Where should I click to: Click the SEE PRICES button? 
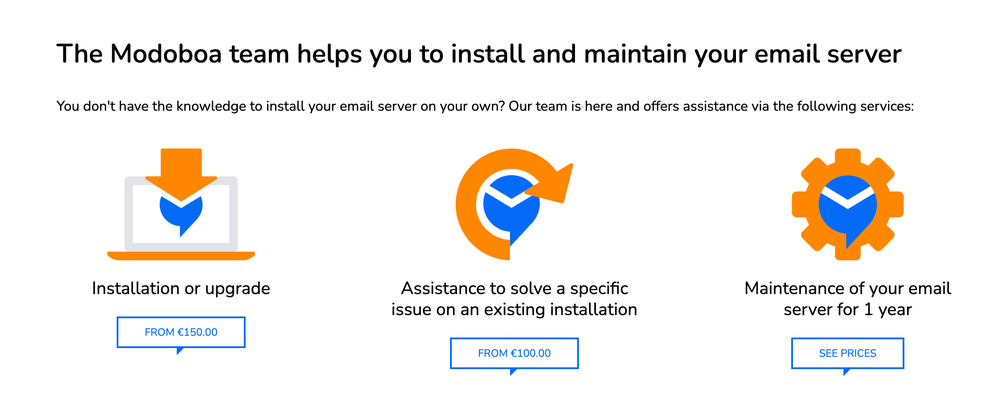[x=848, y=354]
